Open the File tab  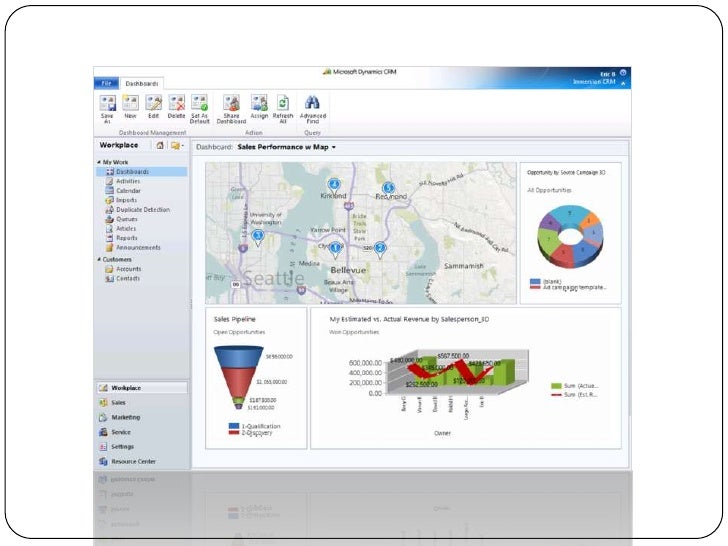[x=106, y=83]
